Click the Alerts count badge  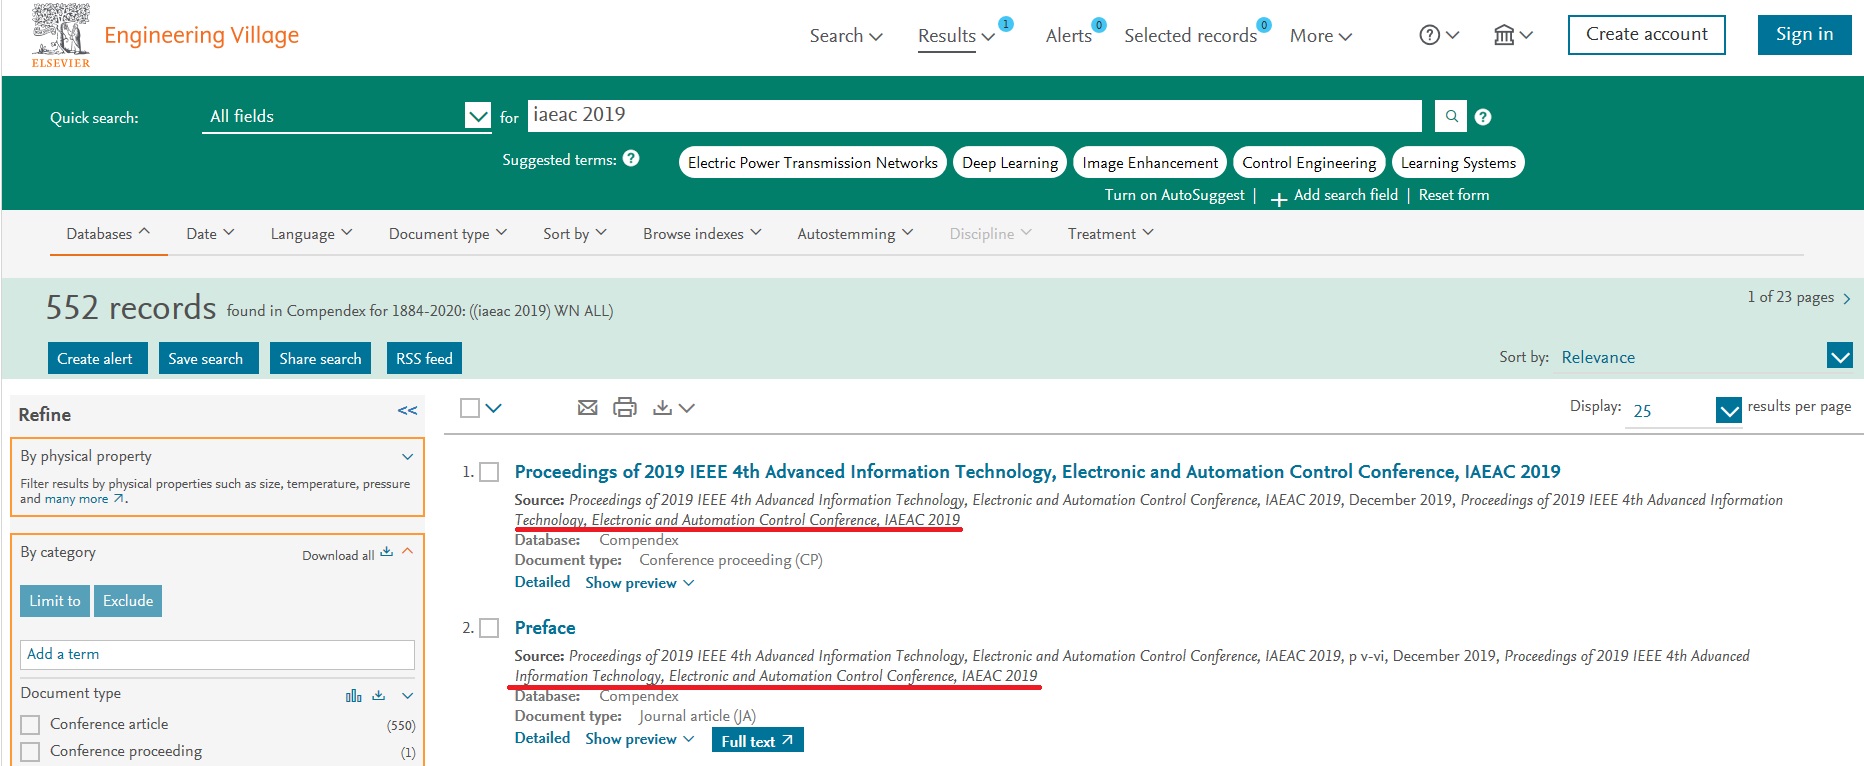tap(1099, 25)
